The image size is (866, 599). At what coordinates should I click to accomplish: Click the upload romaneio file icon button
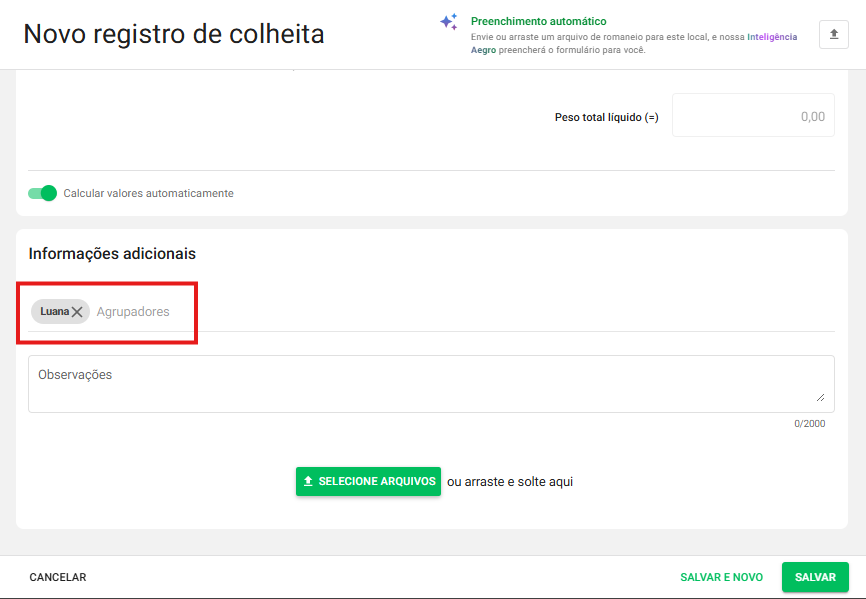(833, 34)
